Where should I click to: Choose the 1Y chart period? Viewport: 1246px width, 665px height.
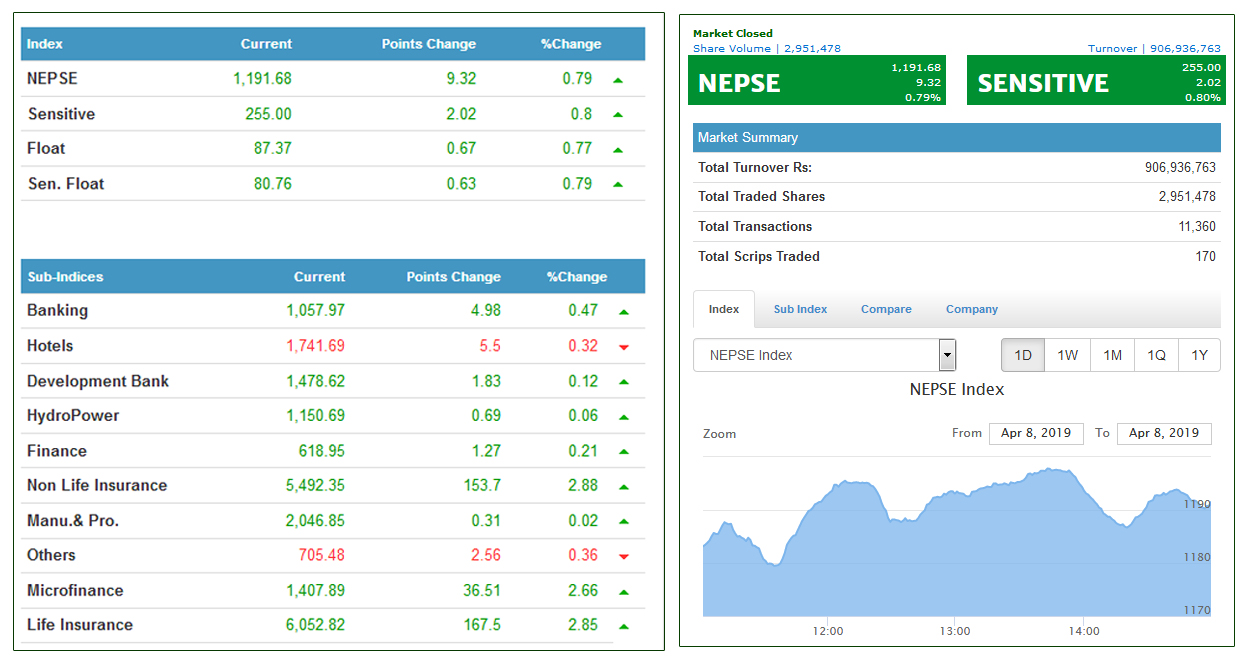pyautogui.click(x=1199, y=355)
